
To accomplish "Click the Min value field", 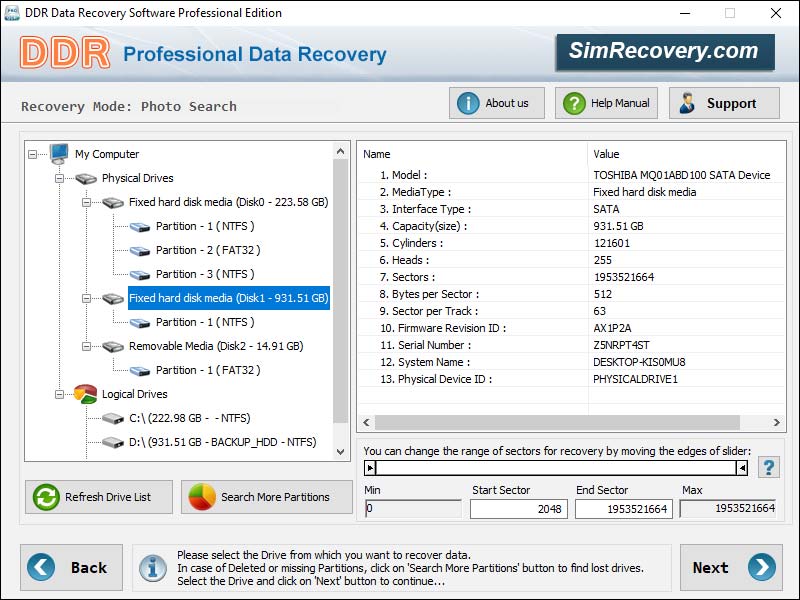I will 413,508.
